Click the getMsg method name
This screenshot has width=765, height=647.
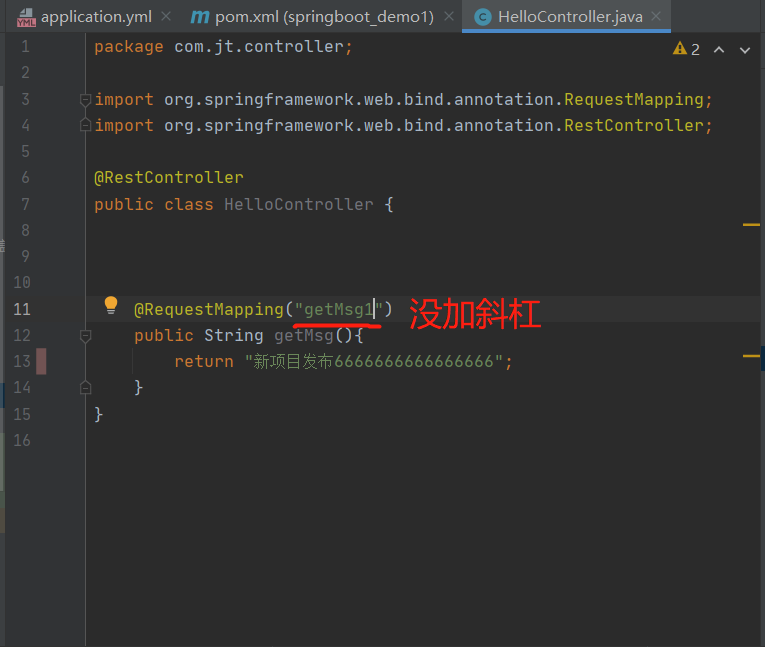click(x=303, y=336)
